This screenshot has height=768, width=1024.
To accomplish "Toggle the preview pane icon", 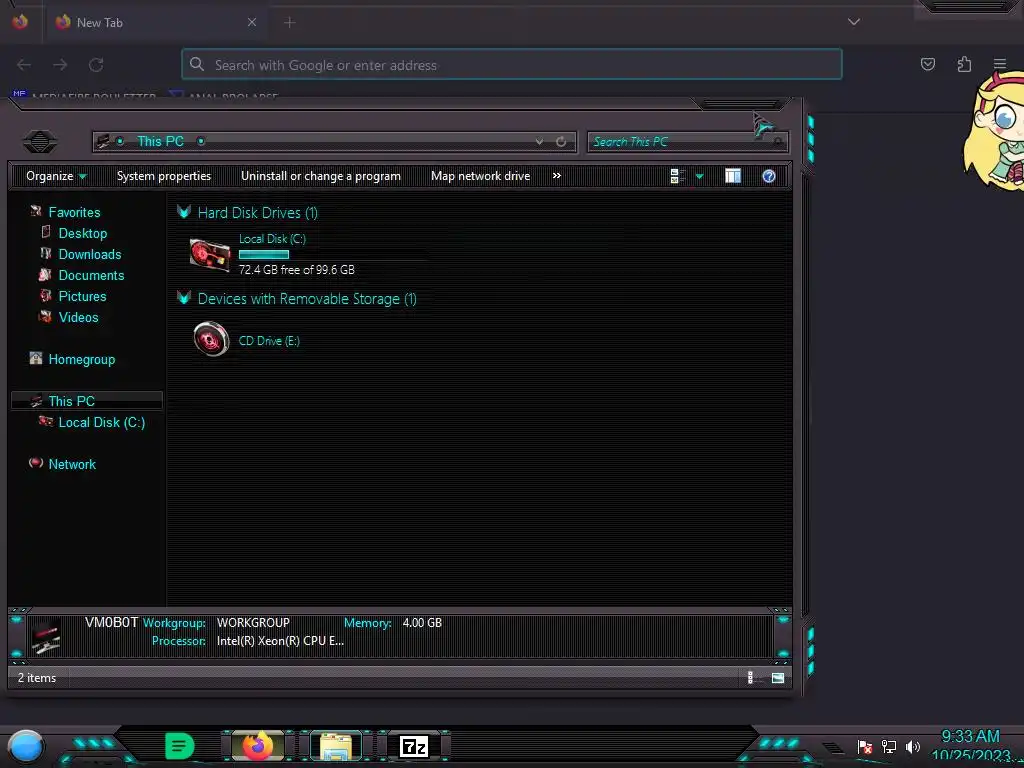I will coord(733,176).
